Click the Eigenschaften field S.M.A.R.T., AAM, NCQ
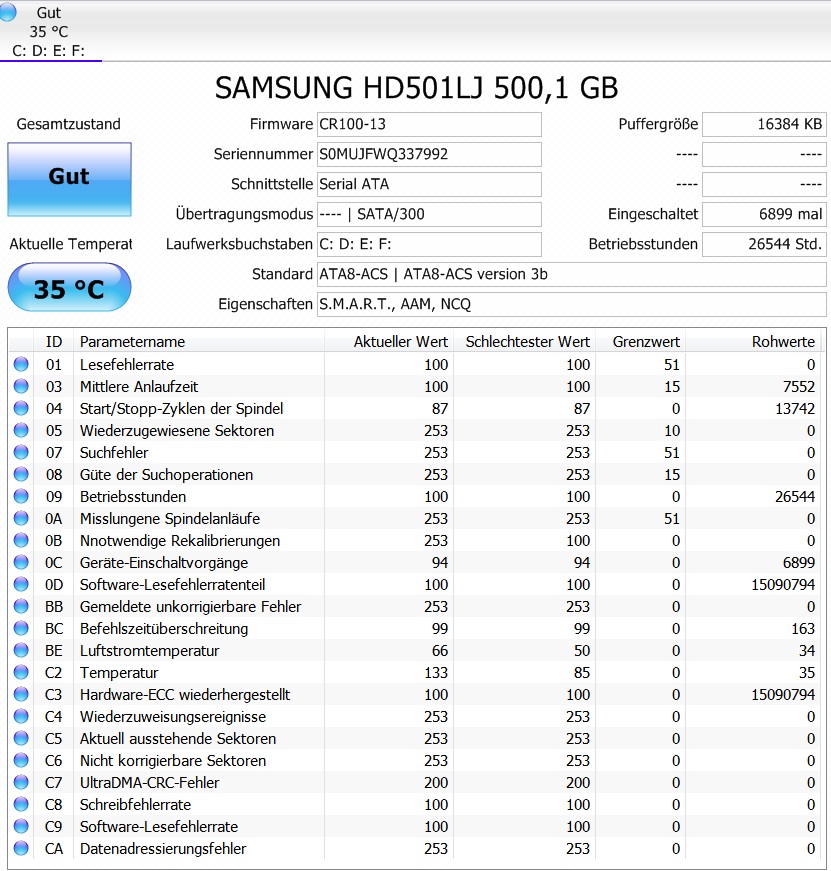The image size is (831, 871). [x=572, y=304]
